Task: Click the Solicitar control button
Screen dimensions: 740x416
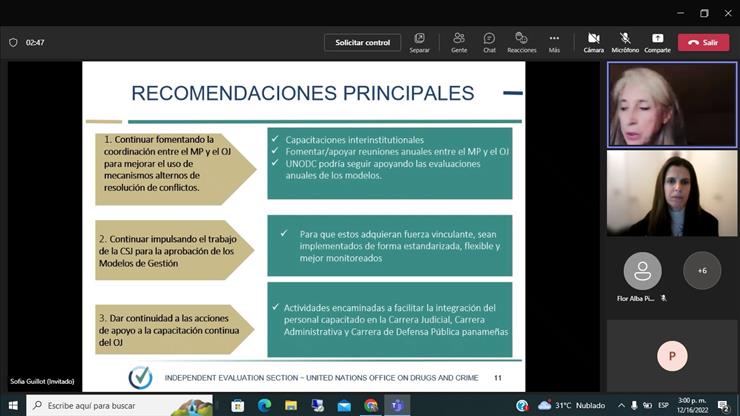Action: 362,42
